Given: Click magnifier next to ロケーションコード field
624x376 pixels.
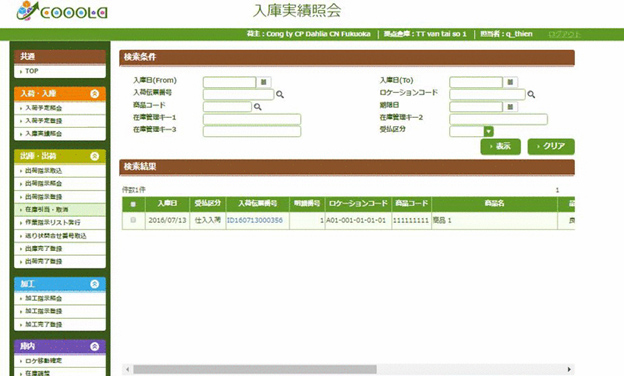Looking at the screenshot, I should pos(531,94).
